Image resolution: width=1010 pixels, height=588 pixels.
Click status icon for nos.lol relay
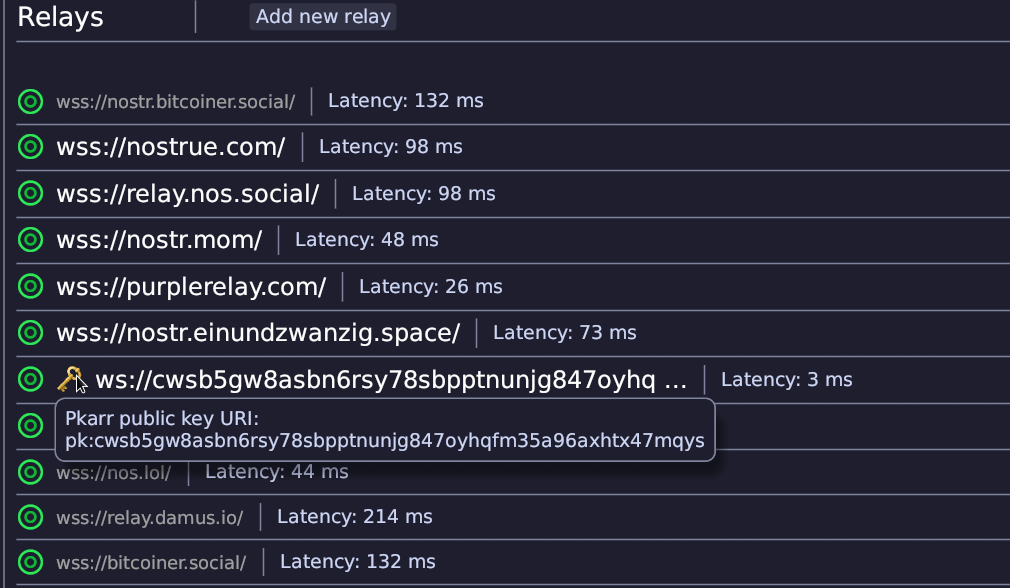(x=31, y=471)
